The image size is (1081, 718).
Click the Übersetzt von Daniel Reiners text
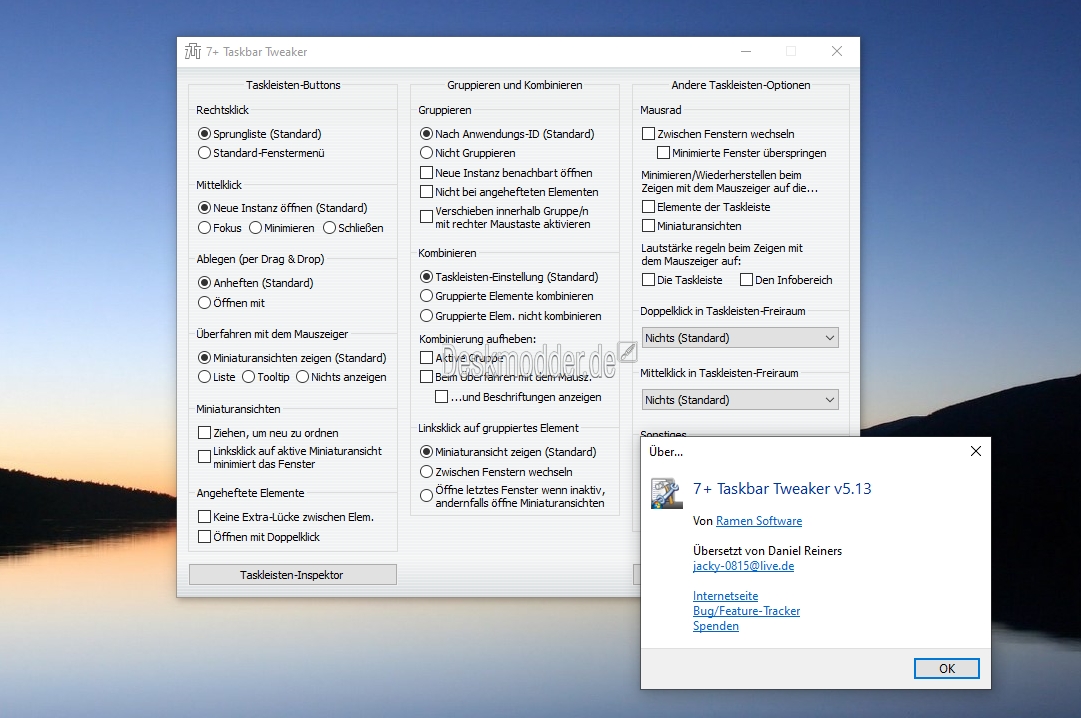click(767, 551)
